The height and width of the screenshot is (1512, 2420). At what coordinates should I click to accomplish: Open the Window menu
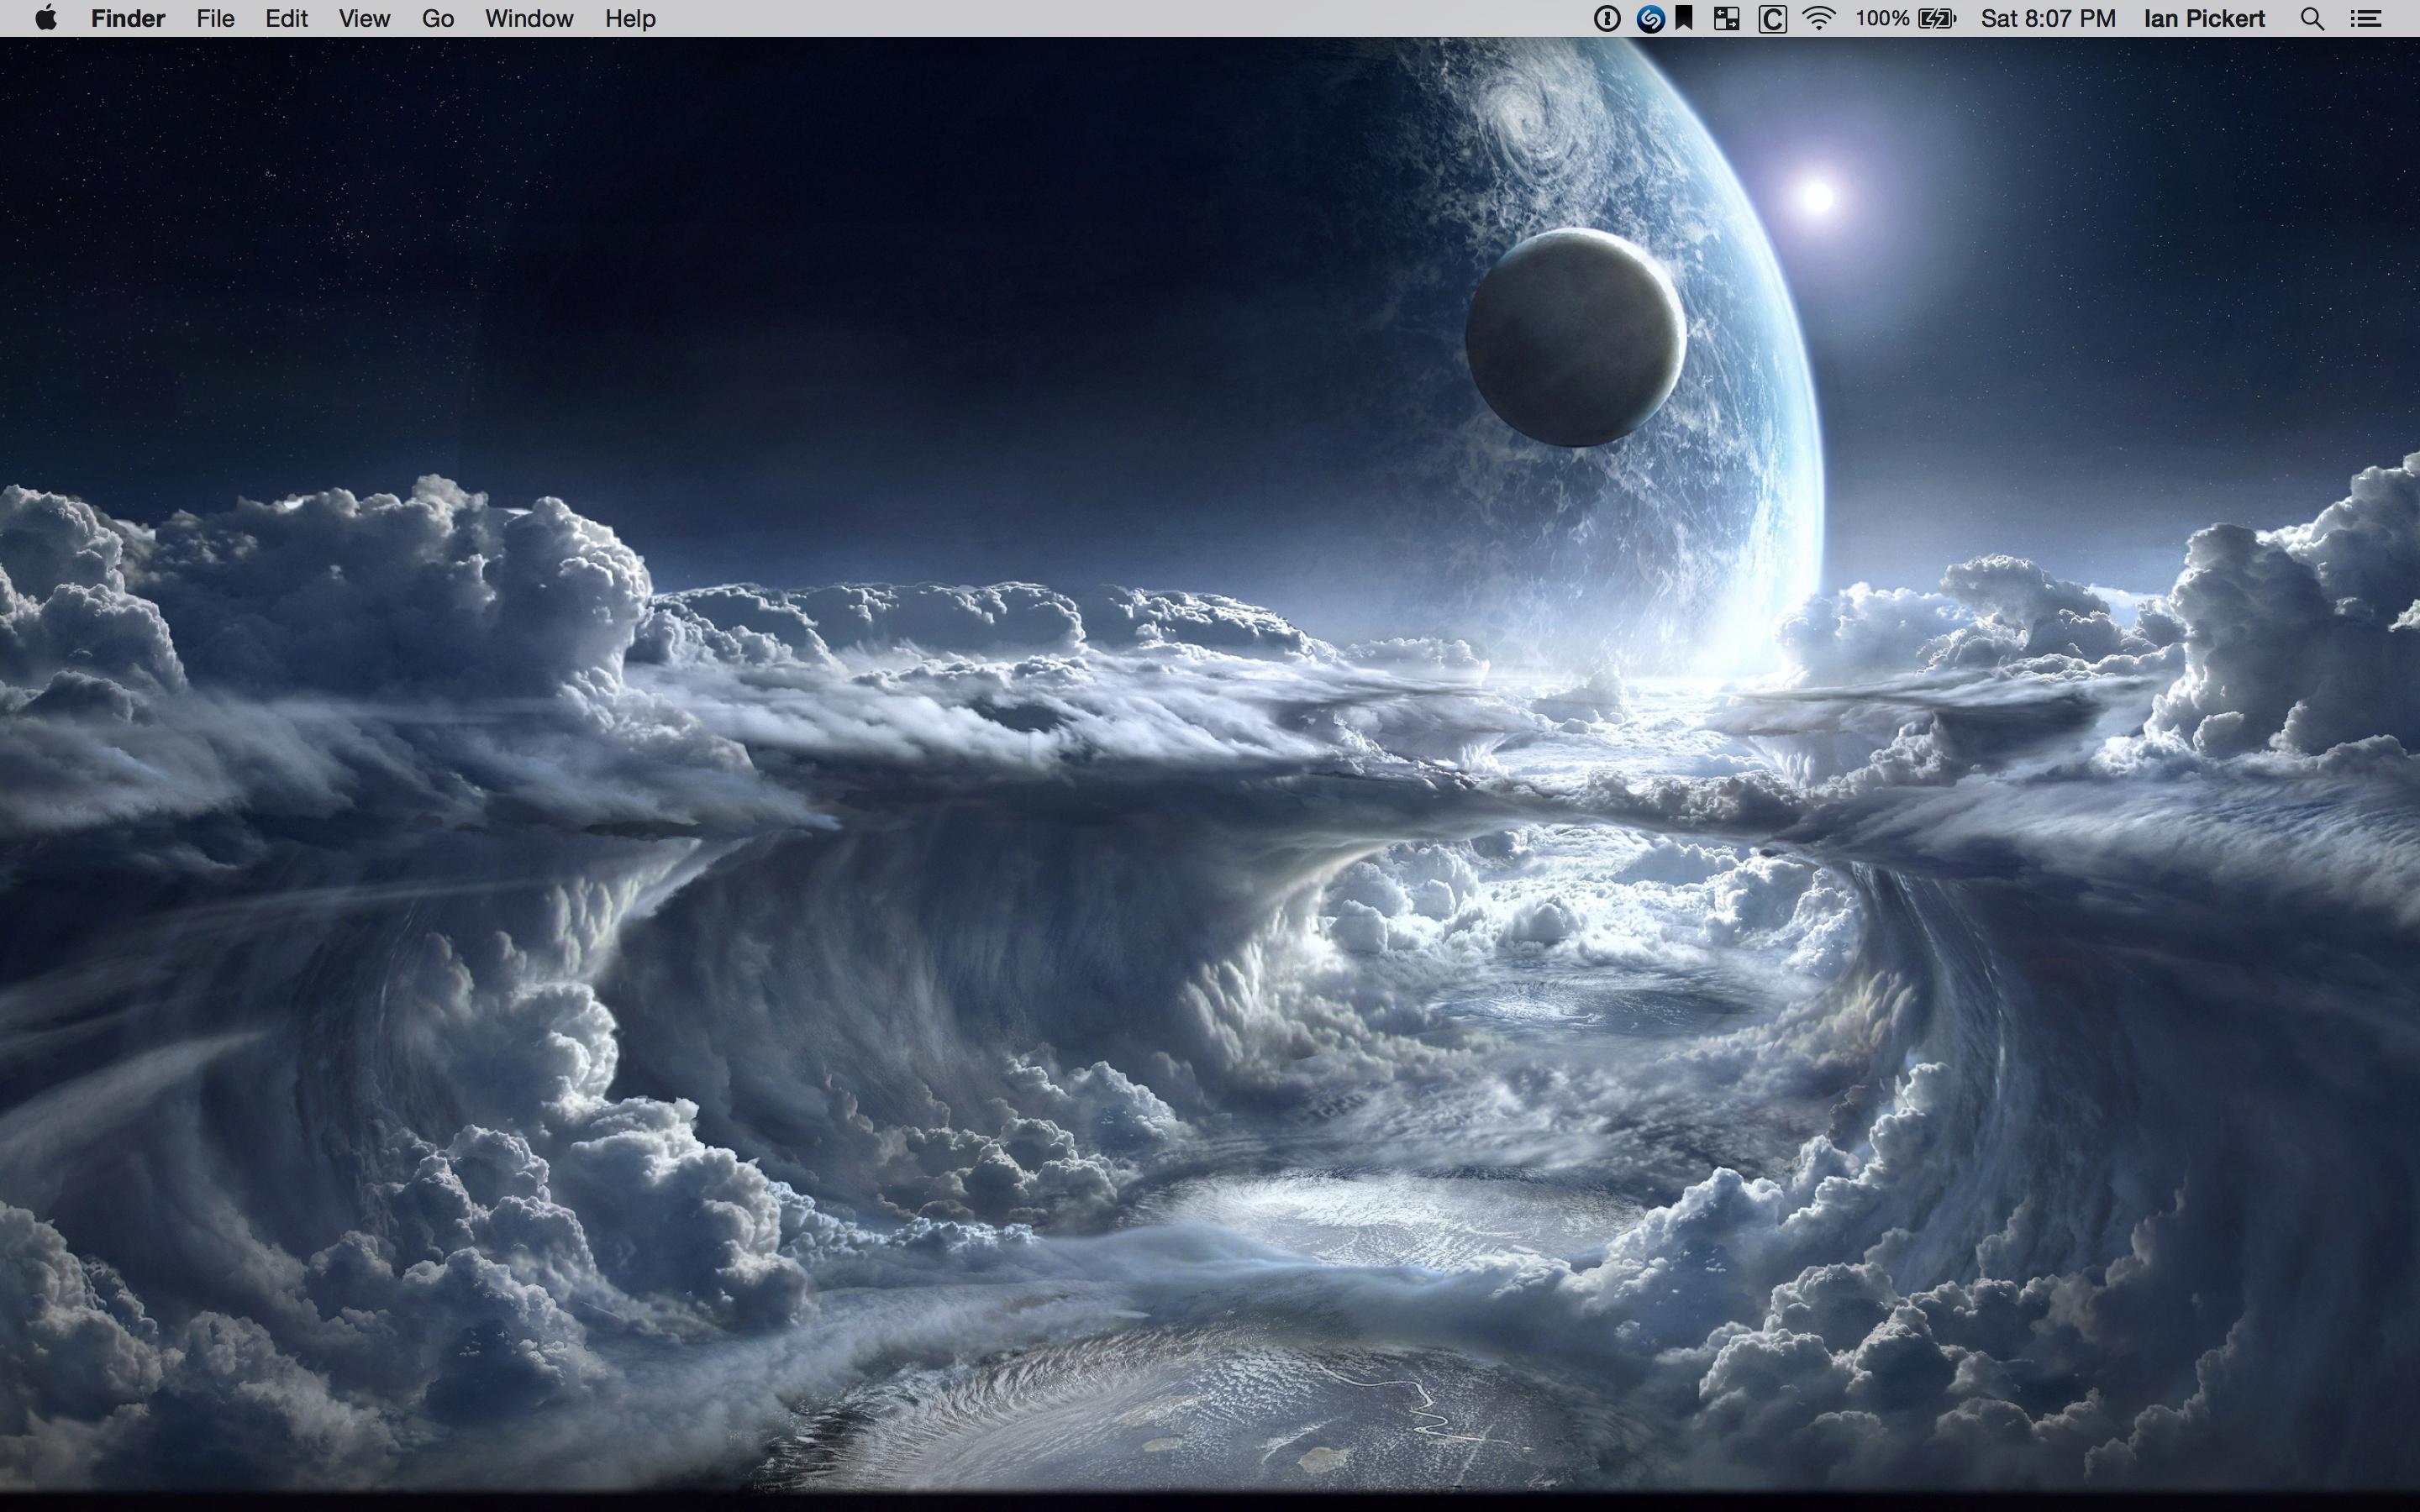529,18
